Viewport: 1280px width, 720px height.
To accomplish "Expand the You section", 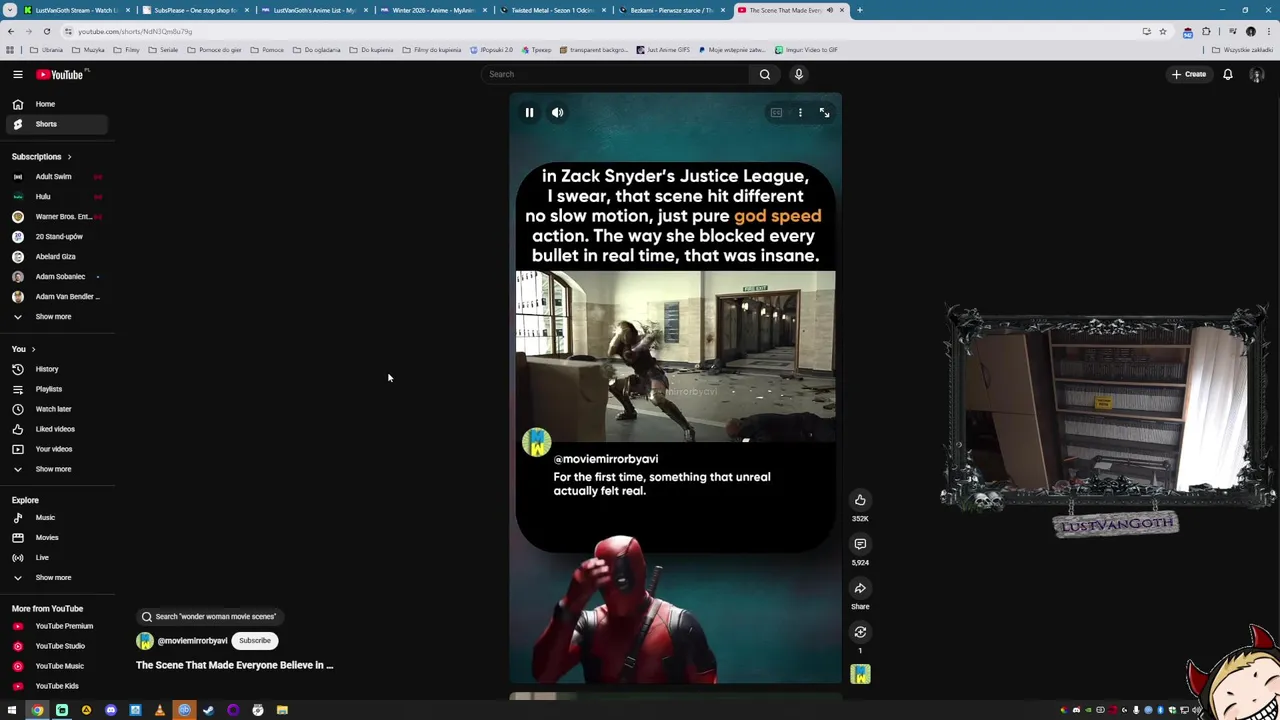I will tap(24, 349).
